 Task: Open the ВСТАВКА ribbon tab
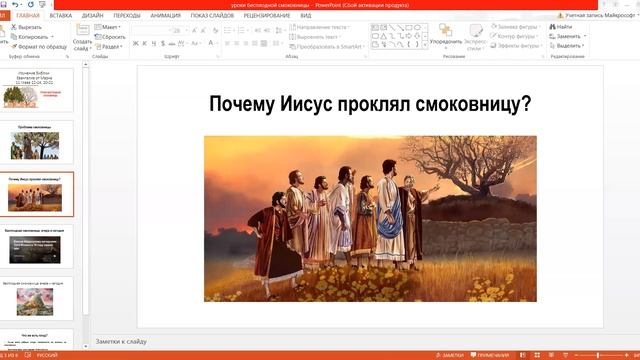click(x=61, y=16)
